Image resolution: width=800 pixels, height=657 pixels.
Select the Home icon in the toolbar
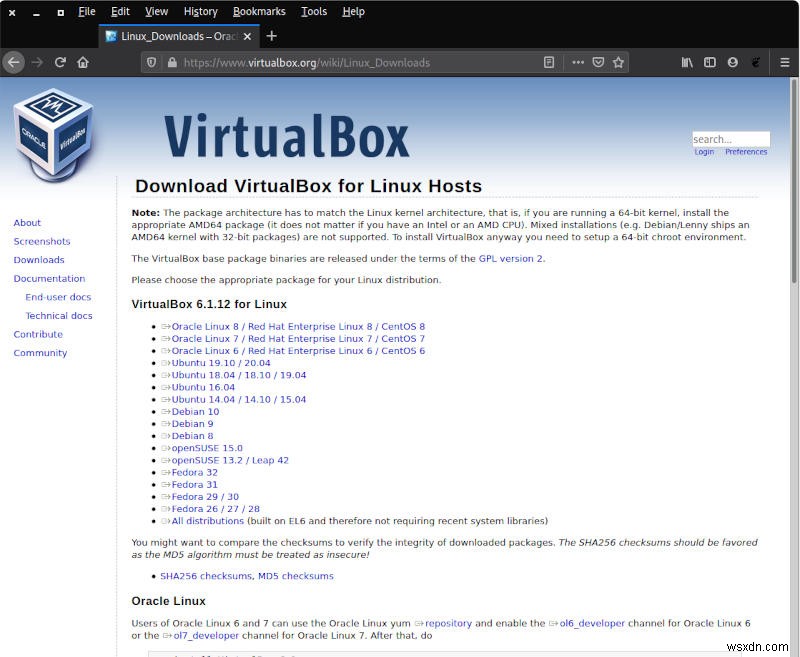pyautogui.click(x=84, y=62)
